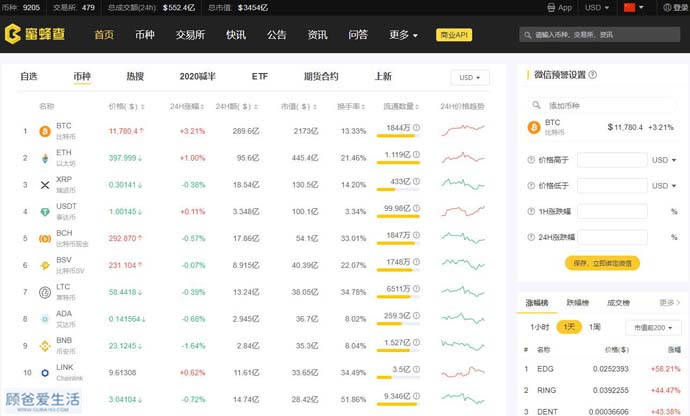Open the USD currency dropdown in top bar
The width and height of the screenshot is (690, 416).
tap(597, 7)
